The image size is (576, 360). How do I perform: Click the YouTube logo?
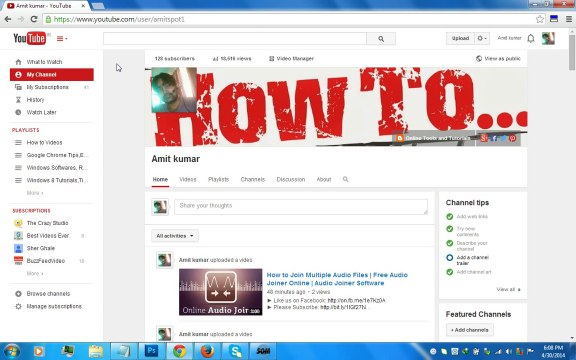point(29,38)
